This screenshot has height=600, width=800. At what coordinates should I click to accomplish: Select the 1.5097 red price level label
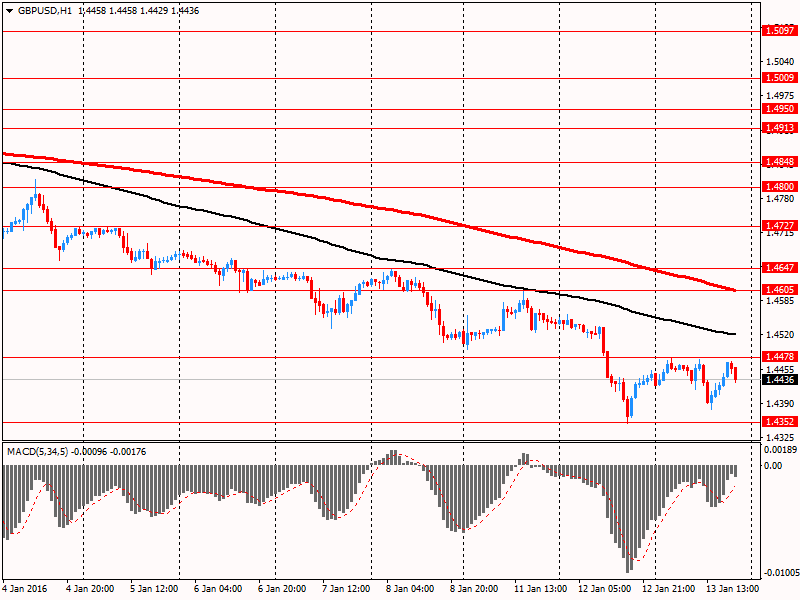click(780, 31)
